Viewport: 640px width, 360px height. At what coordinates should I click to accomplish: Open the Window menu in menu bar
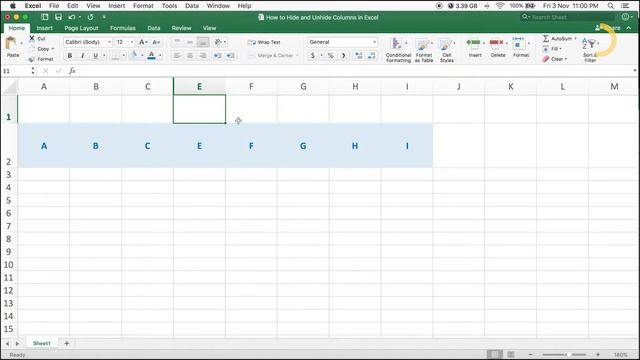[218, 6]
